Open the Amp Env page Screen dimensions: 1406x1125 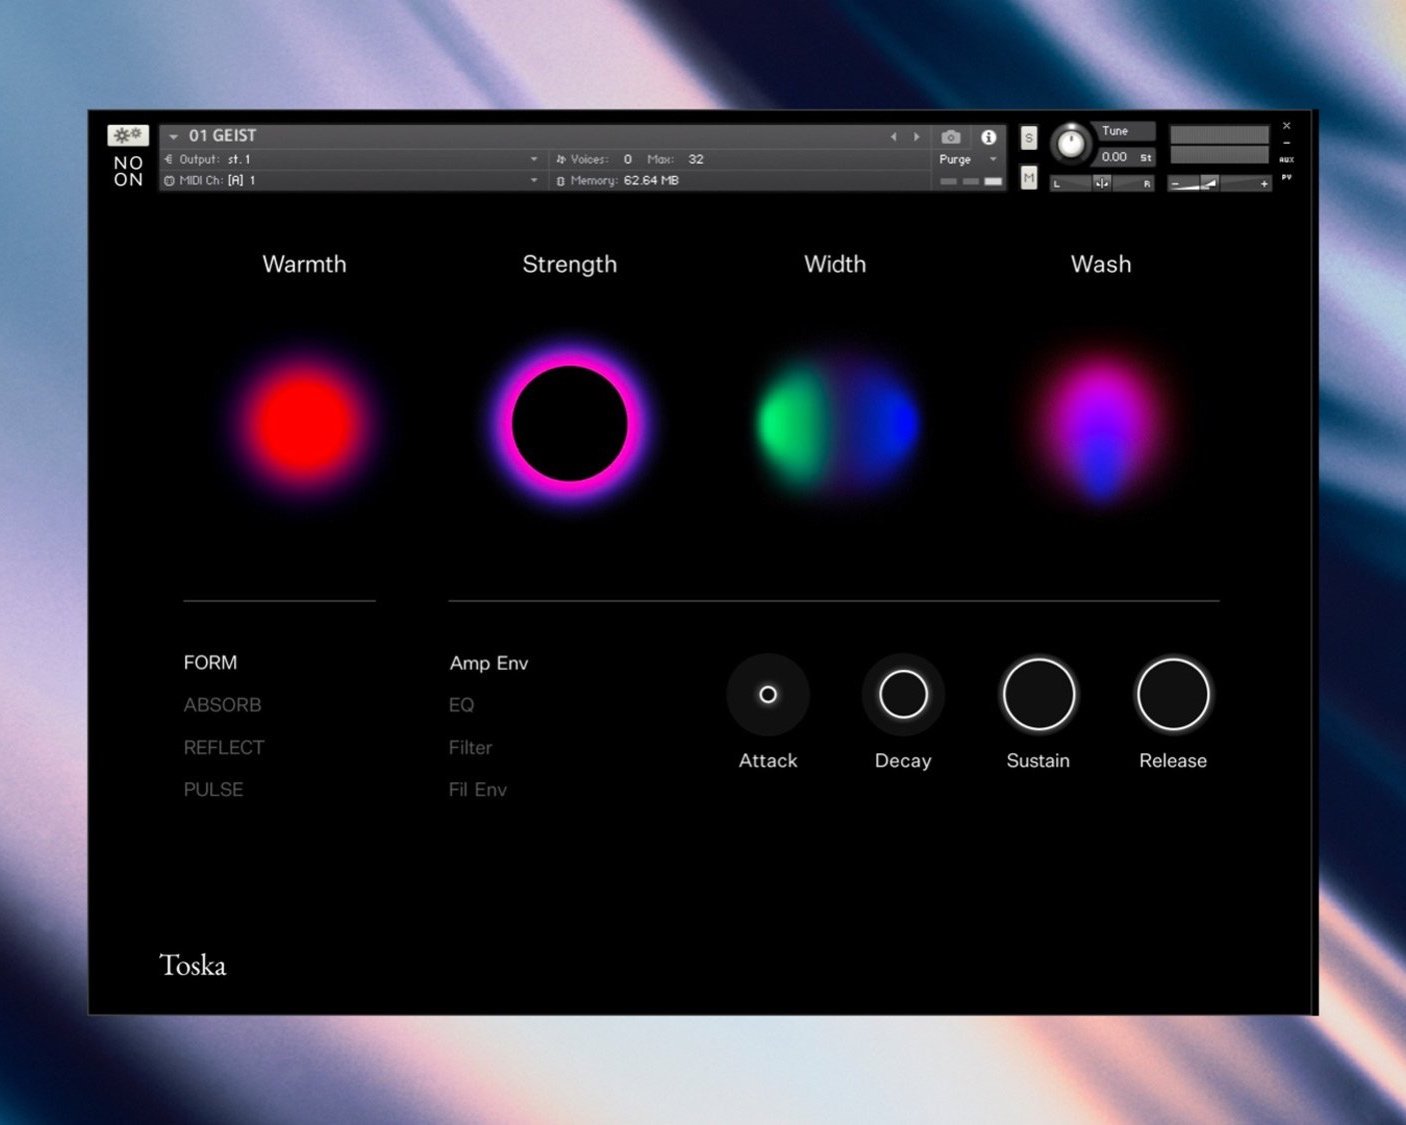tap(489, 663)
